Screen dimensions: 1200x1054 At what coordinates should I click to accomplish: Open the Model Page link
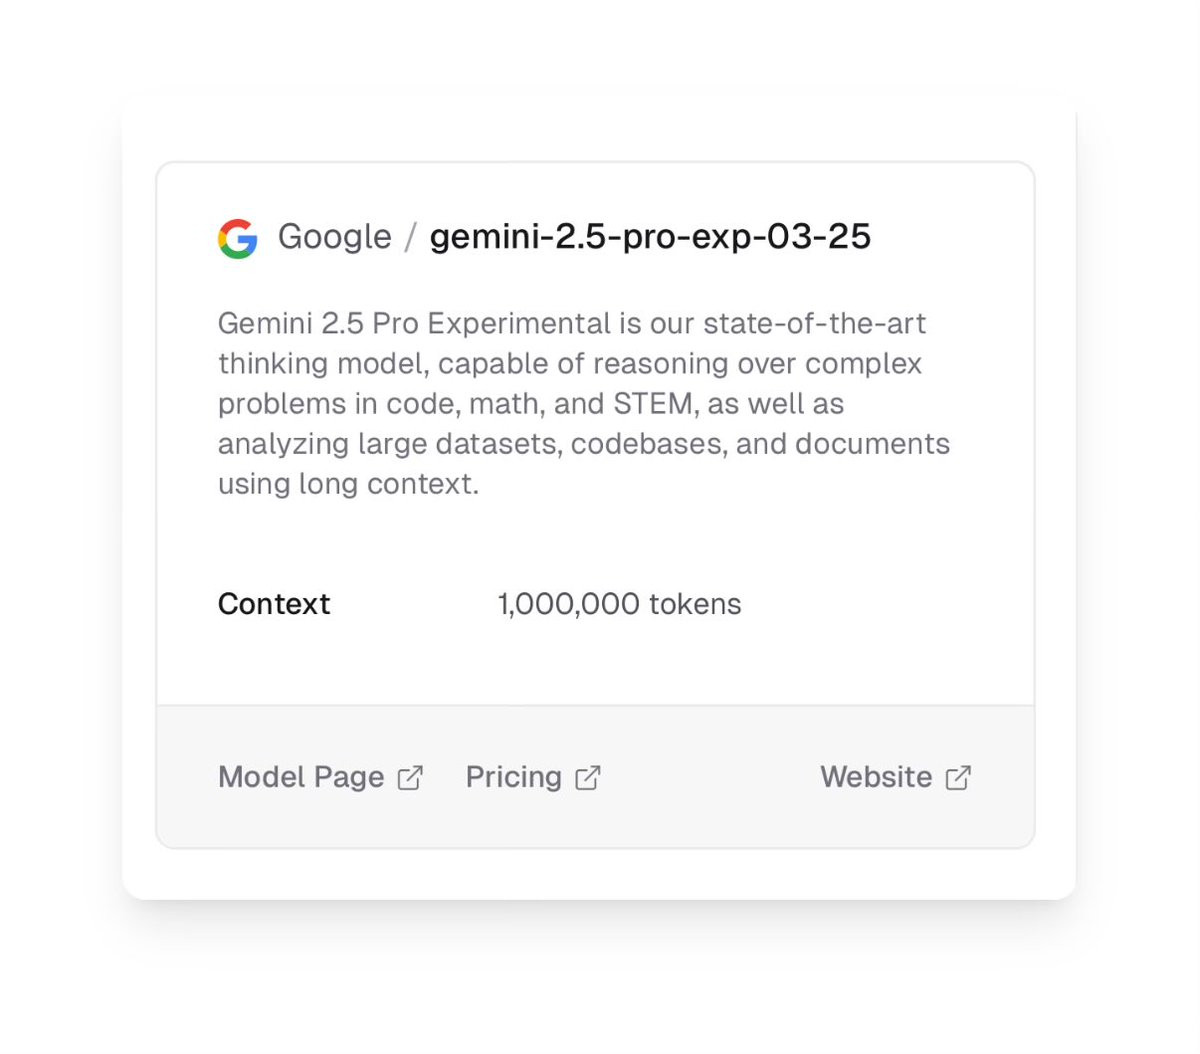pyautogui.click(x=320, y=777)
